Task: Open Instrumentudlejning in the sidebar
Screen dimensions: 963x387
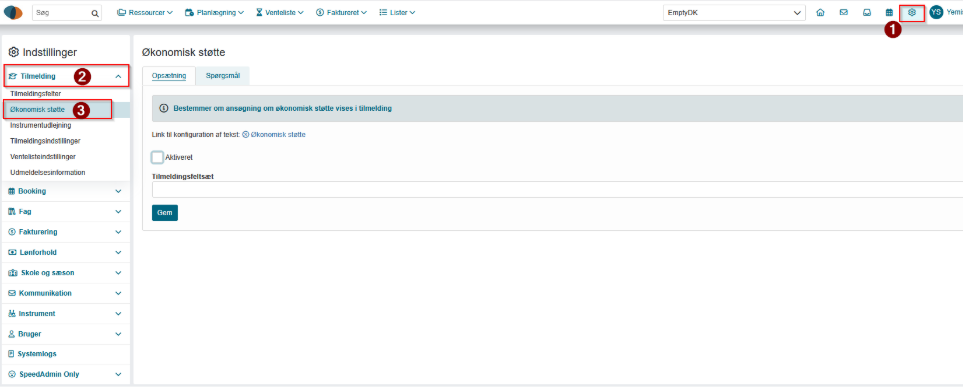Action: (41, 125)
